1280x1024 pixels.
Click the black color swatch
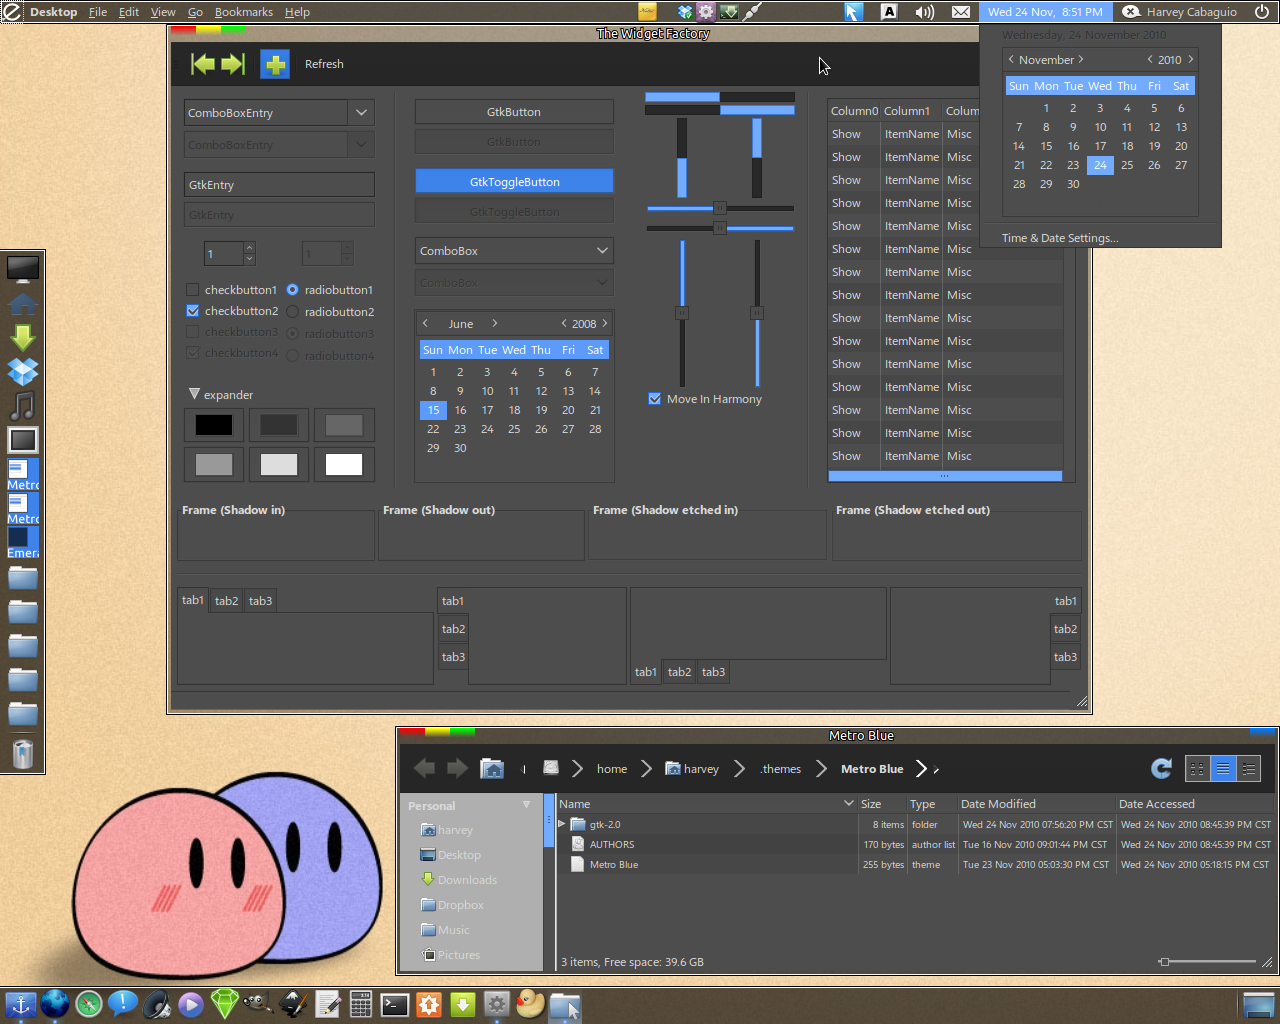pos(214,425)
